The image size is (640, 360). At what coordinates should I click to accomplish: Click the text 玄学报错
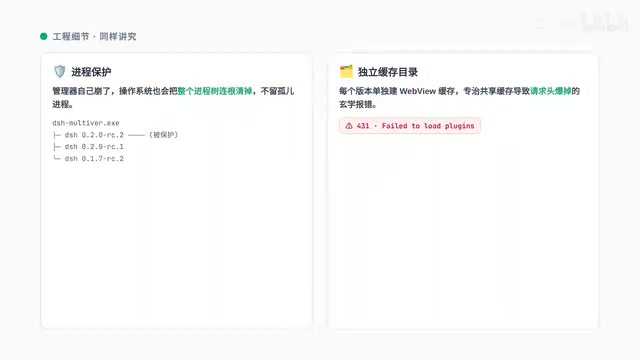(356, 104)
